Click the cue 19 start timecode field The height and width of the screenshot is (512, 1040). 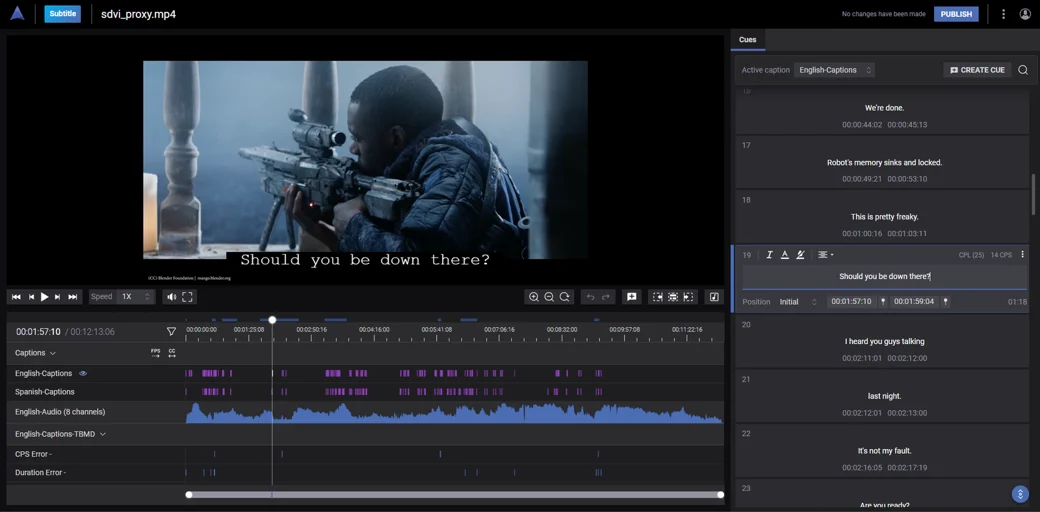pos(852,302)
